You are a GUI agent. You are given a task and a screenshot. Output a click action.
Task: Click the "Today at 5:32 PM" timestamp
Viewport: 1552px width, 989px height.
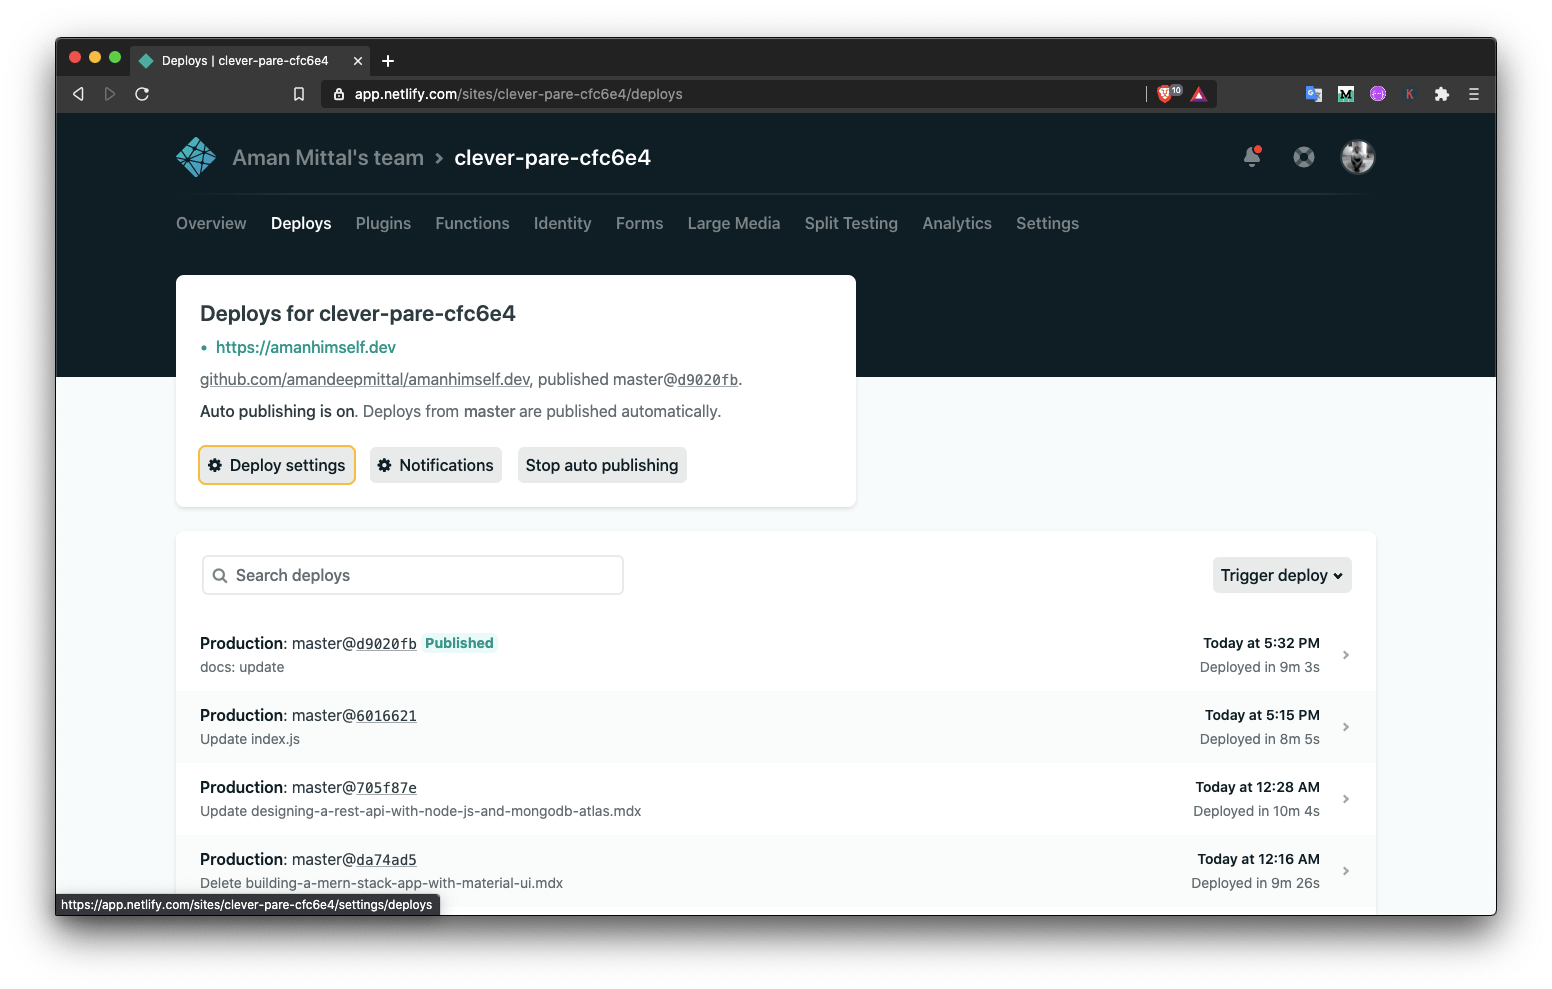[1261, 643]
